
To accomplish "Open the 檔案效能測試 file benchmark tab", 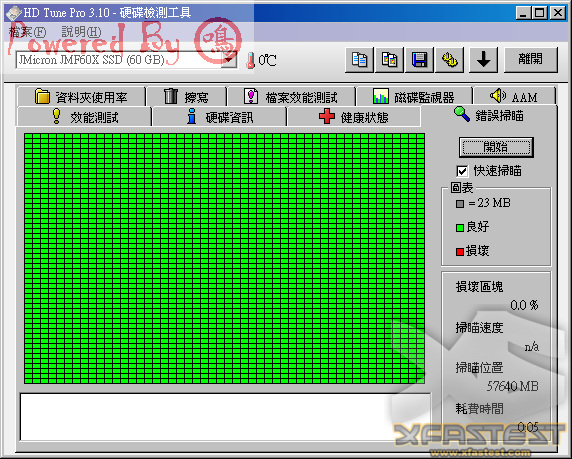I will [291, 97].
